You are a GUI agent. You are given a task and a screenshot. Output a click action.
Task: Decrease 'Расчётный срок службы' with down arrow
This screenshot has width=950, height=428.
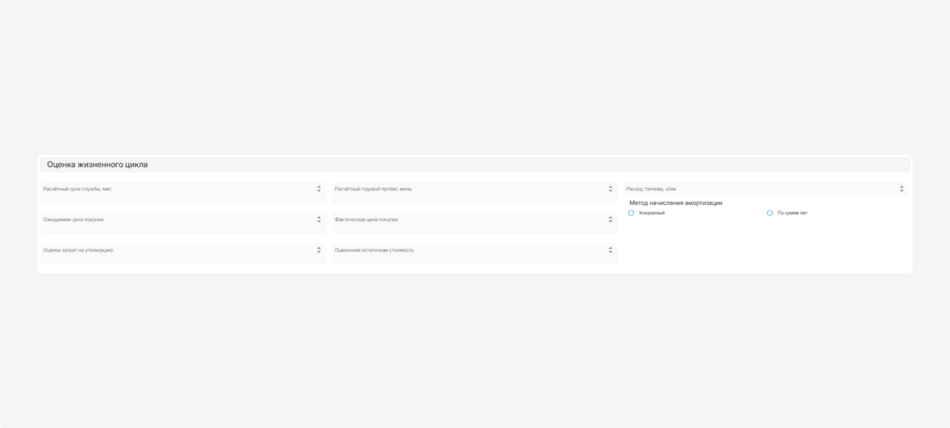pos(319,191)
